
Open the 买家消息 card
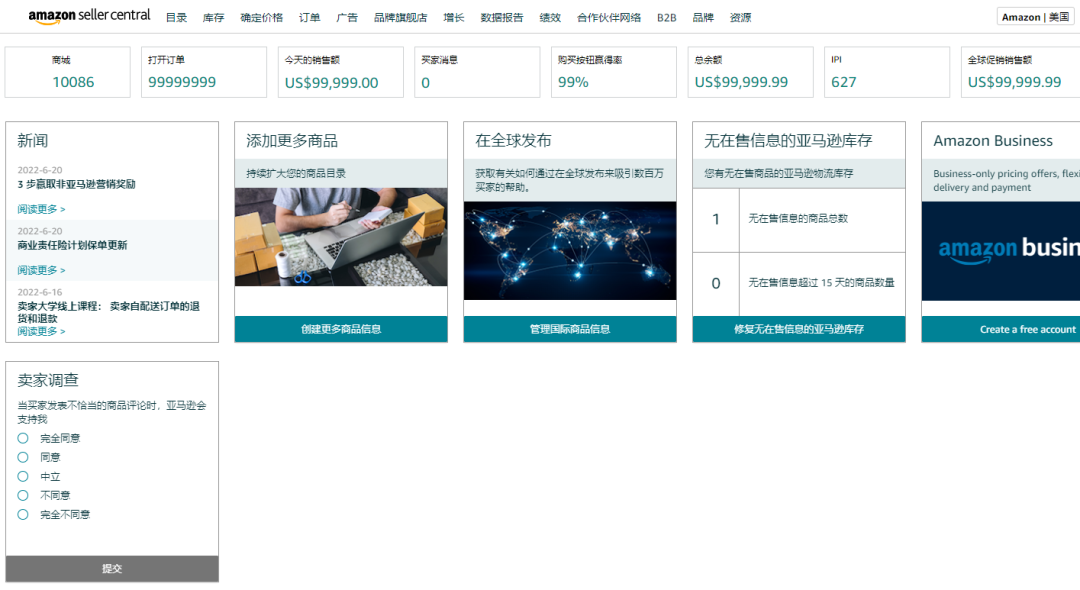coord(477,72)
